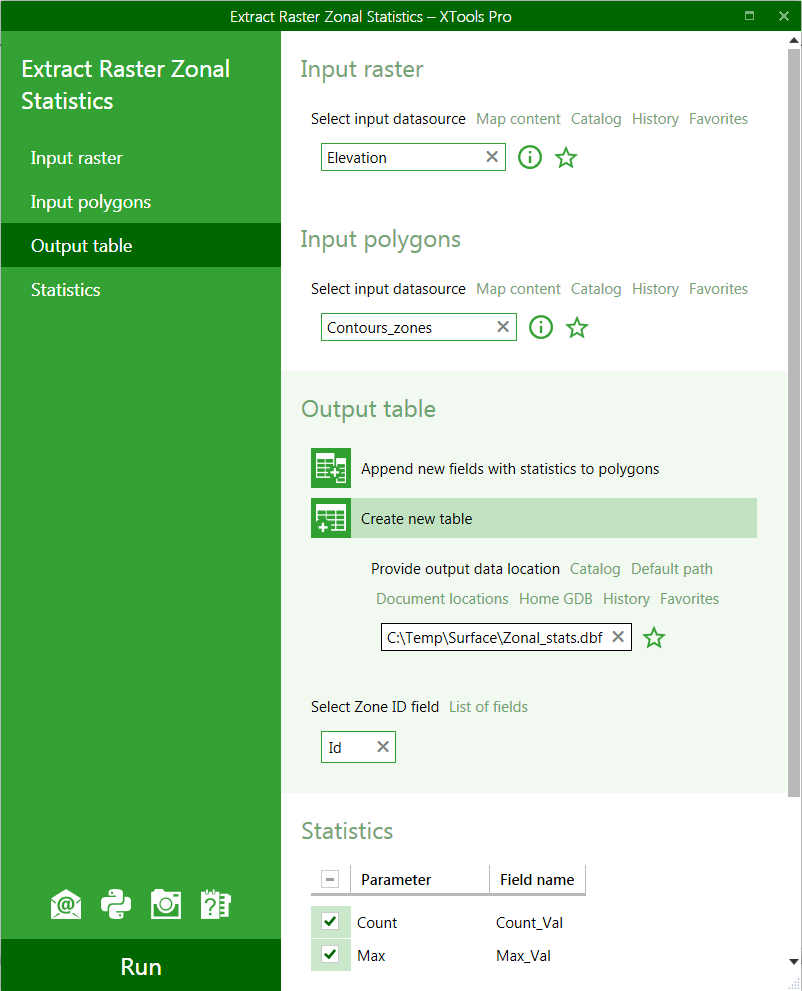Open Favorites for output data location
The height and width of the screenshot is (991, 802).
(690, 599)
